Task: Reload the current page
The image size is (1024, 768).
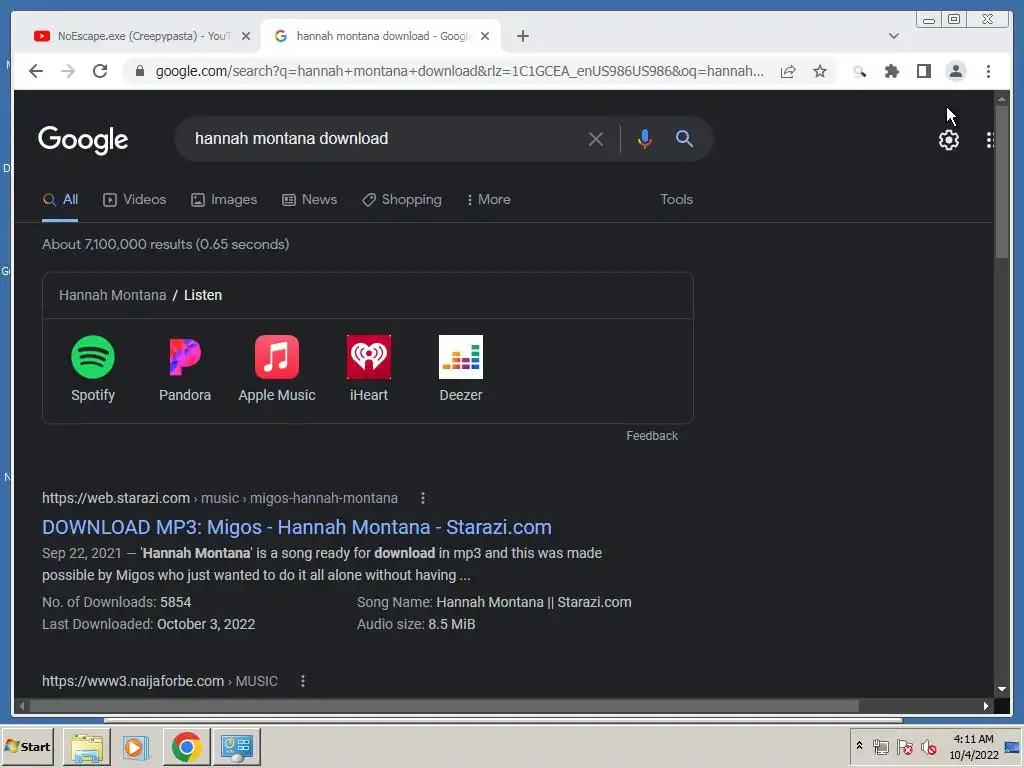Action: [100, 71]
